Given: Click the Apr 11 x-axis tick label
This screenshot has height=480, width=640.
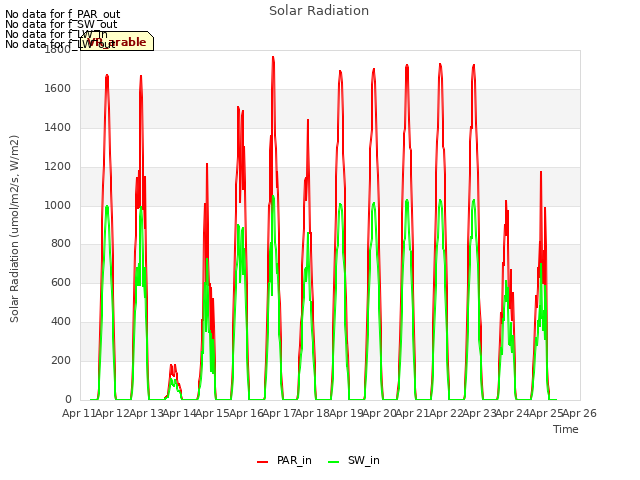Looking at the screenshot, I should pos(79,413).
